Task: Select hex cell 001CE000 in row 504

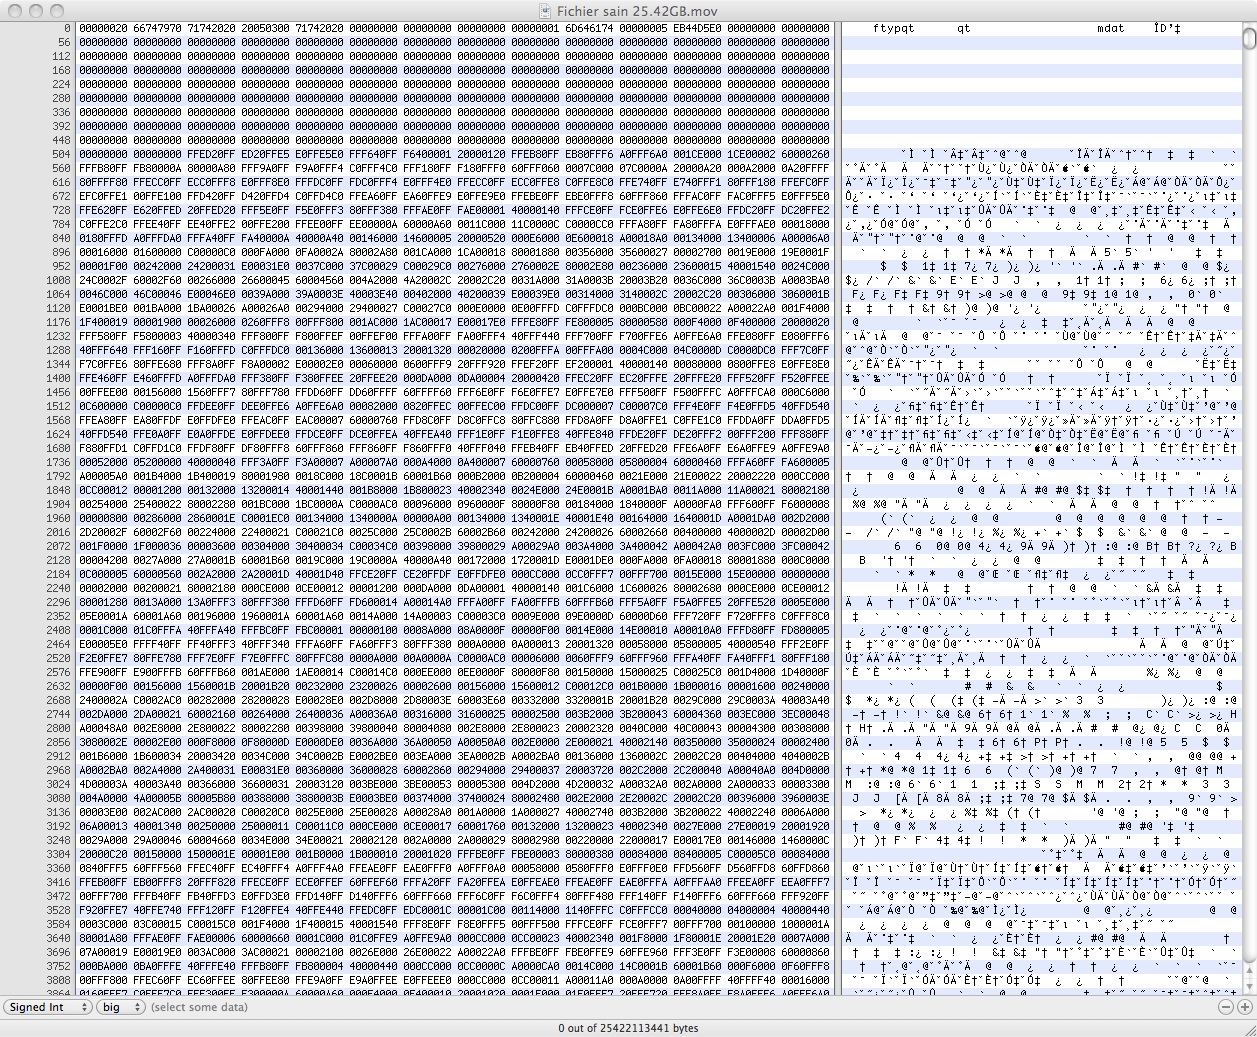Action: pyautogui.click(x=696, y=154)
